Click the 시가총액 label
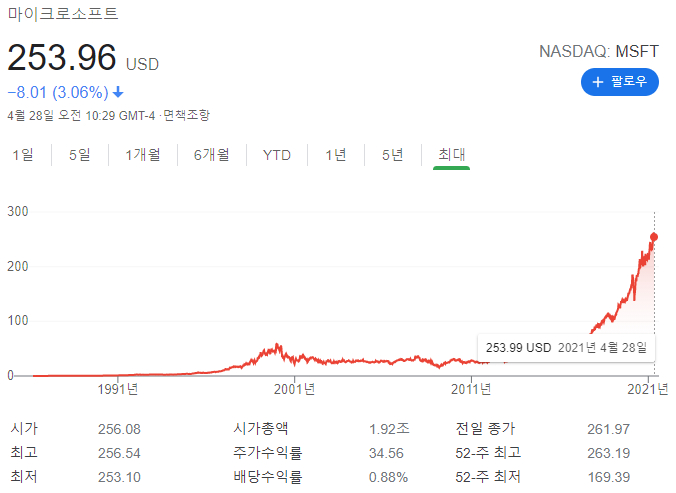The width and height of the screenshot is (676, 493). pos(261,429)
